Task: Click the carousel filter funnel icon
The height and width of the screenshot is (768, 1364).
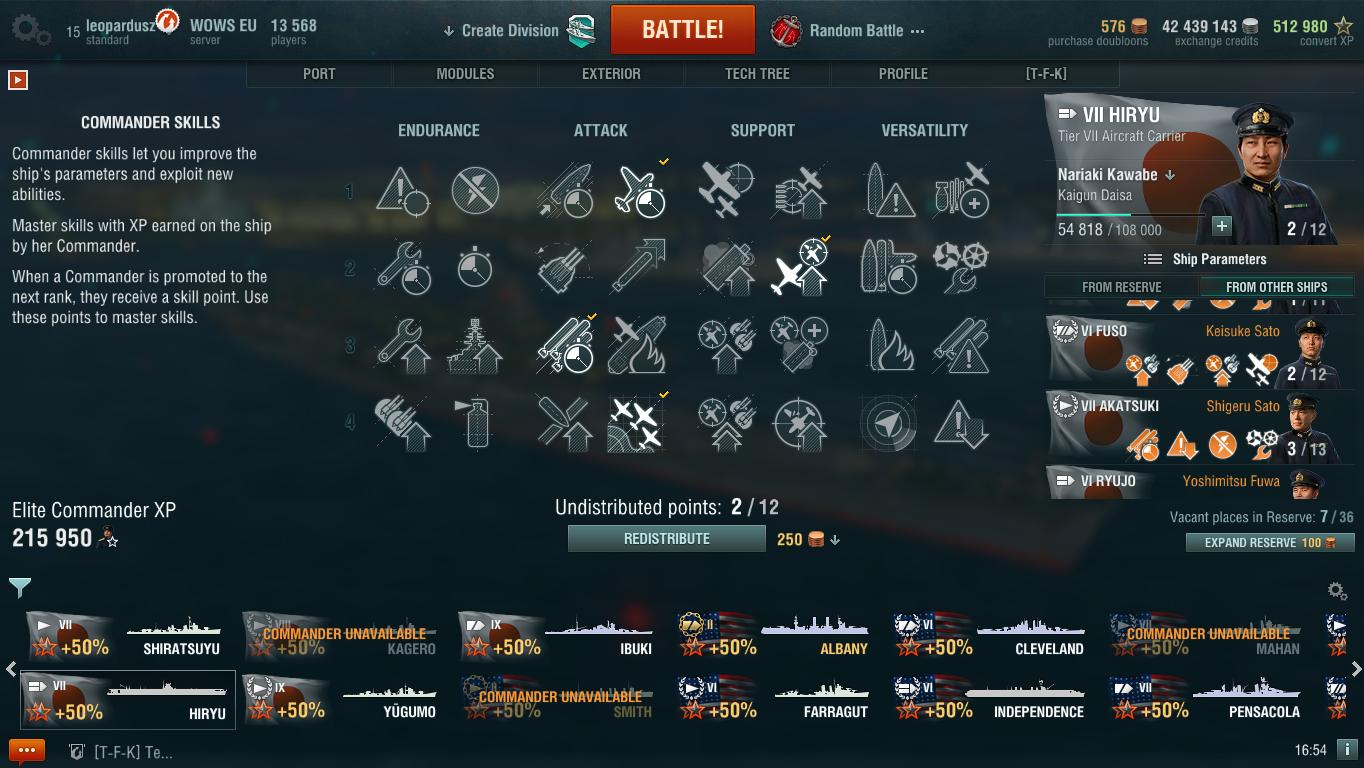Action: coord(20,587)
